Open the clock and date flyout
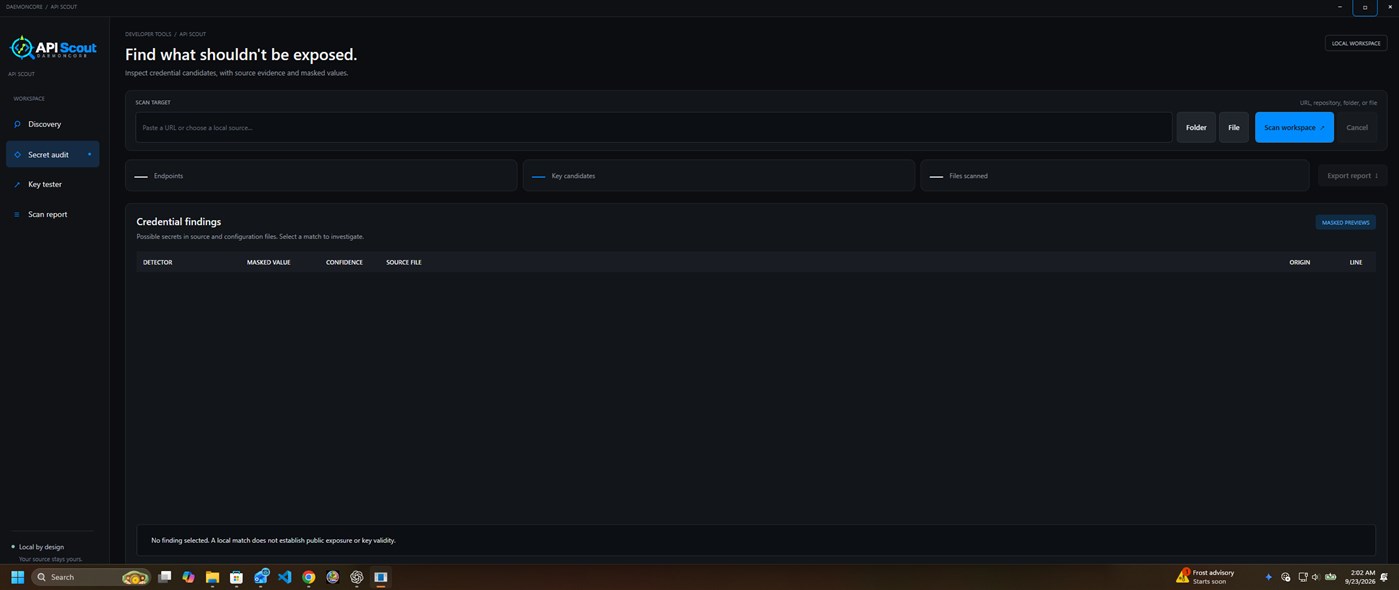The width and height of the screenshot is (1399, 590). pyautogui.click(x=1359, y=577)
